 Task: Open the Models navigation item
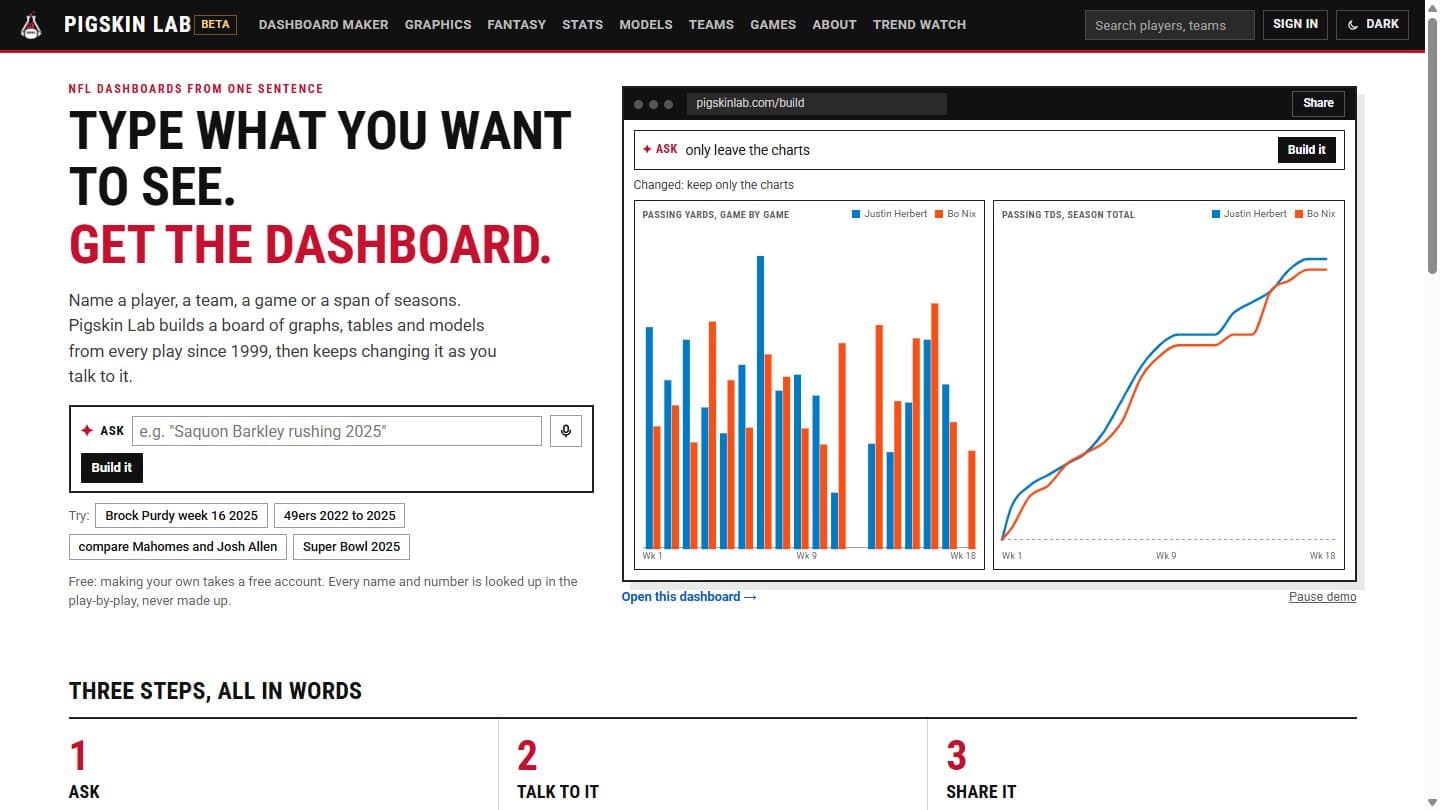(x=646, y=24)
